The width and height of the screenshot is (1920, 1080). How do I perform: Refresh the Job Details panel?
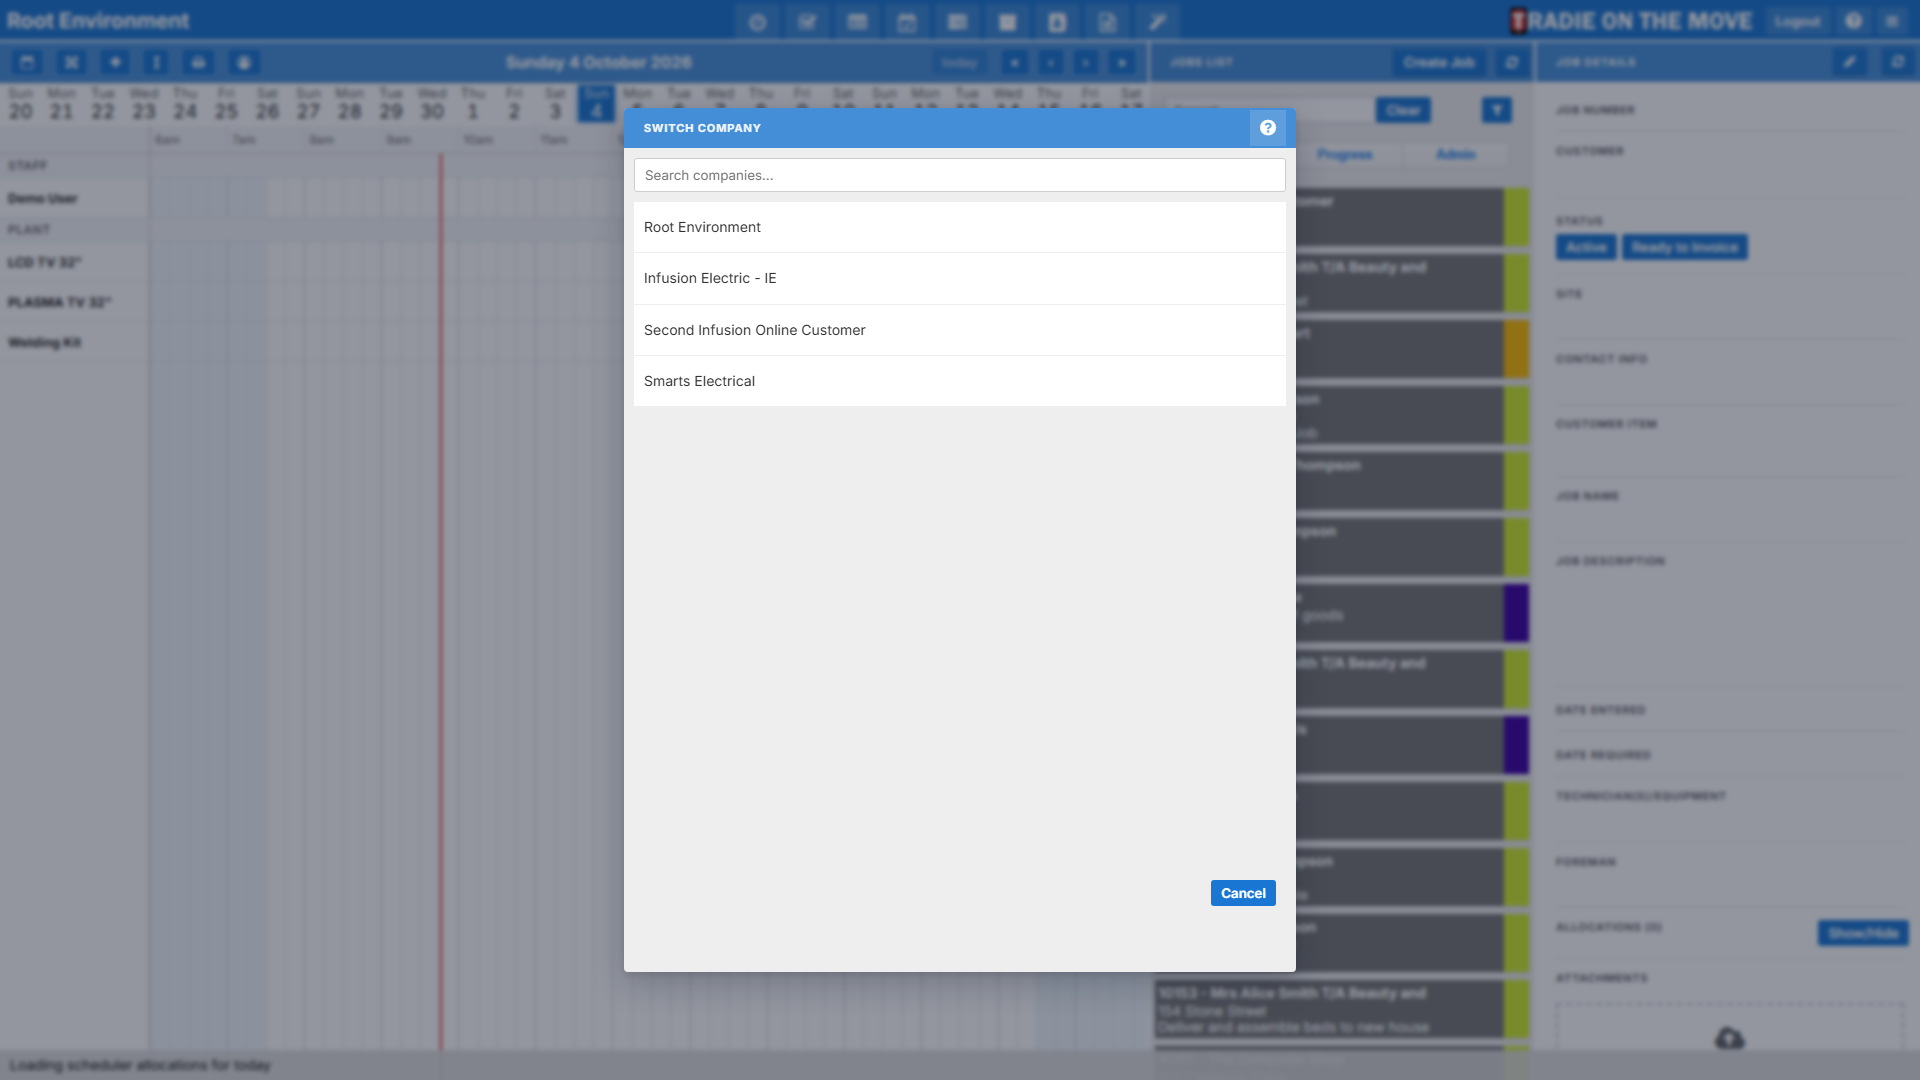pos(1897,62)
